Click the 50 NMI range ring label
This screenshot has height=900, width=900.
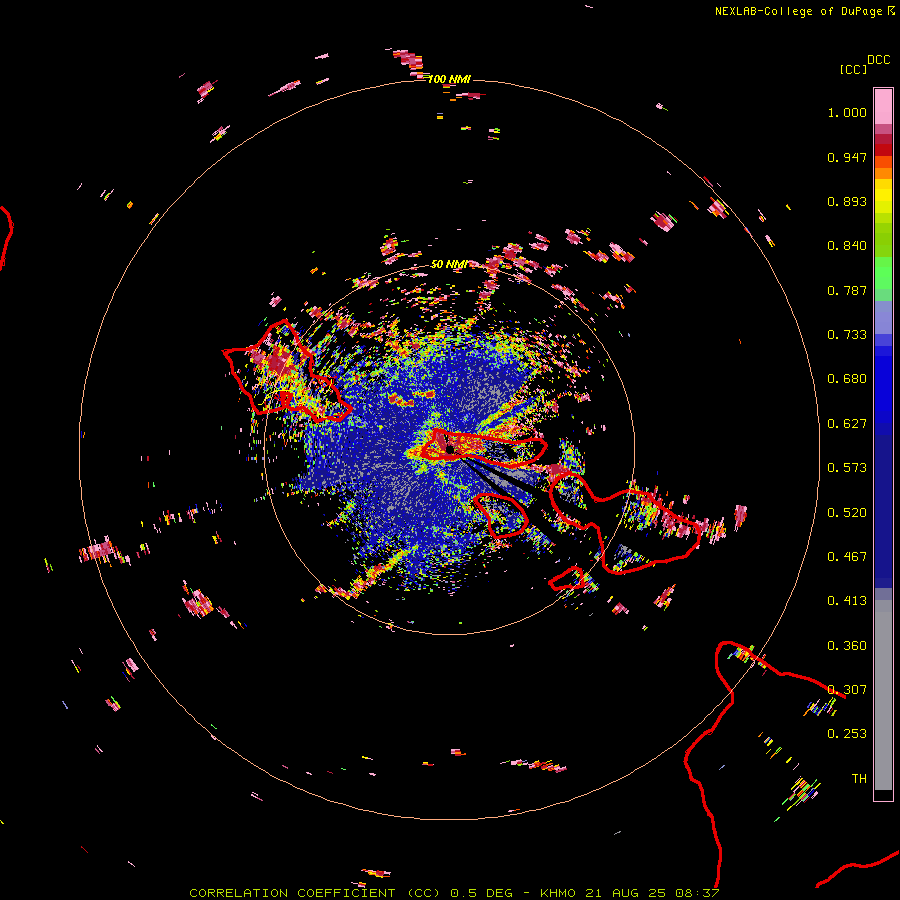click(449, 264)
